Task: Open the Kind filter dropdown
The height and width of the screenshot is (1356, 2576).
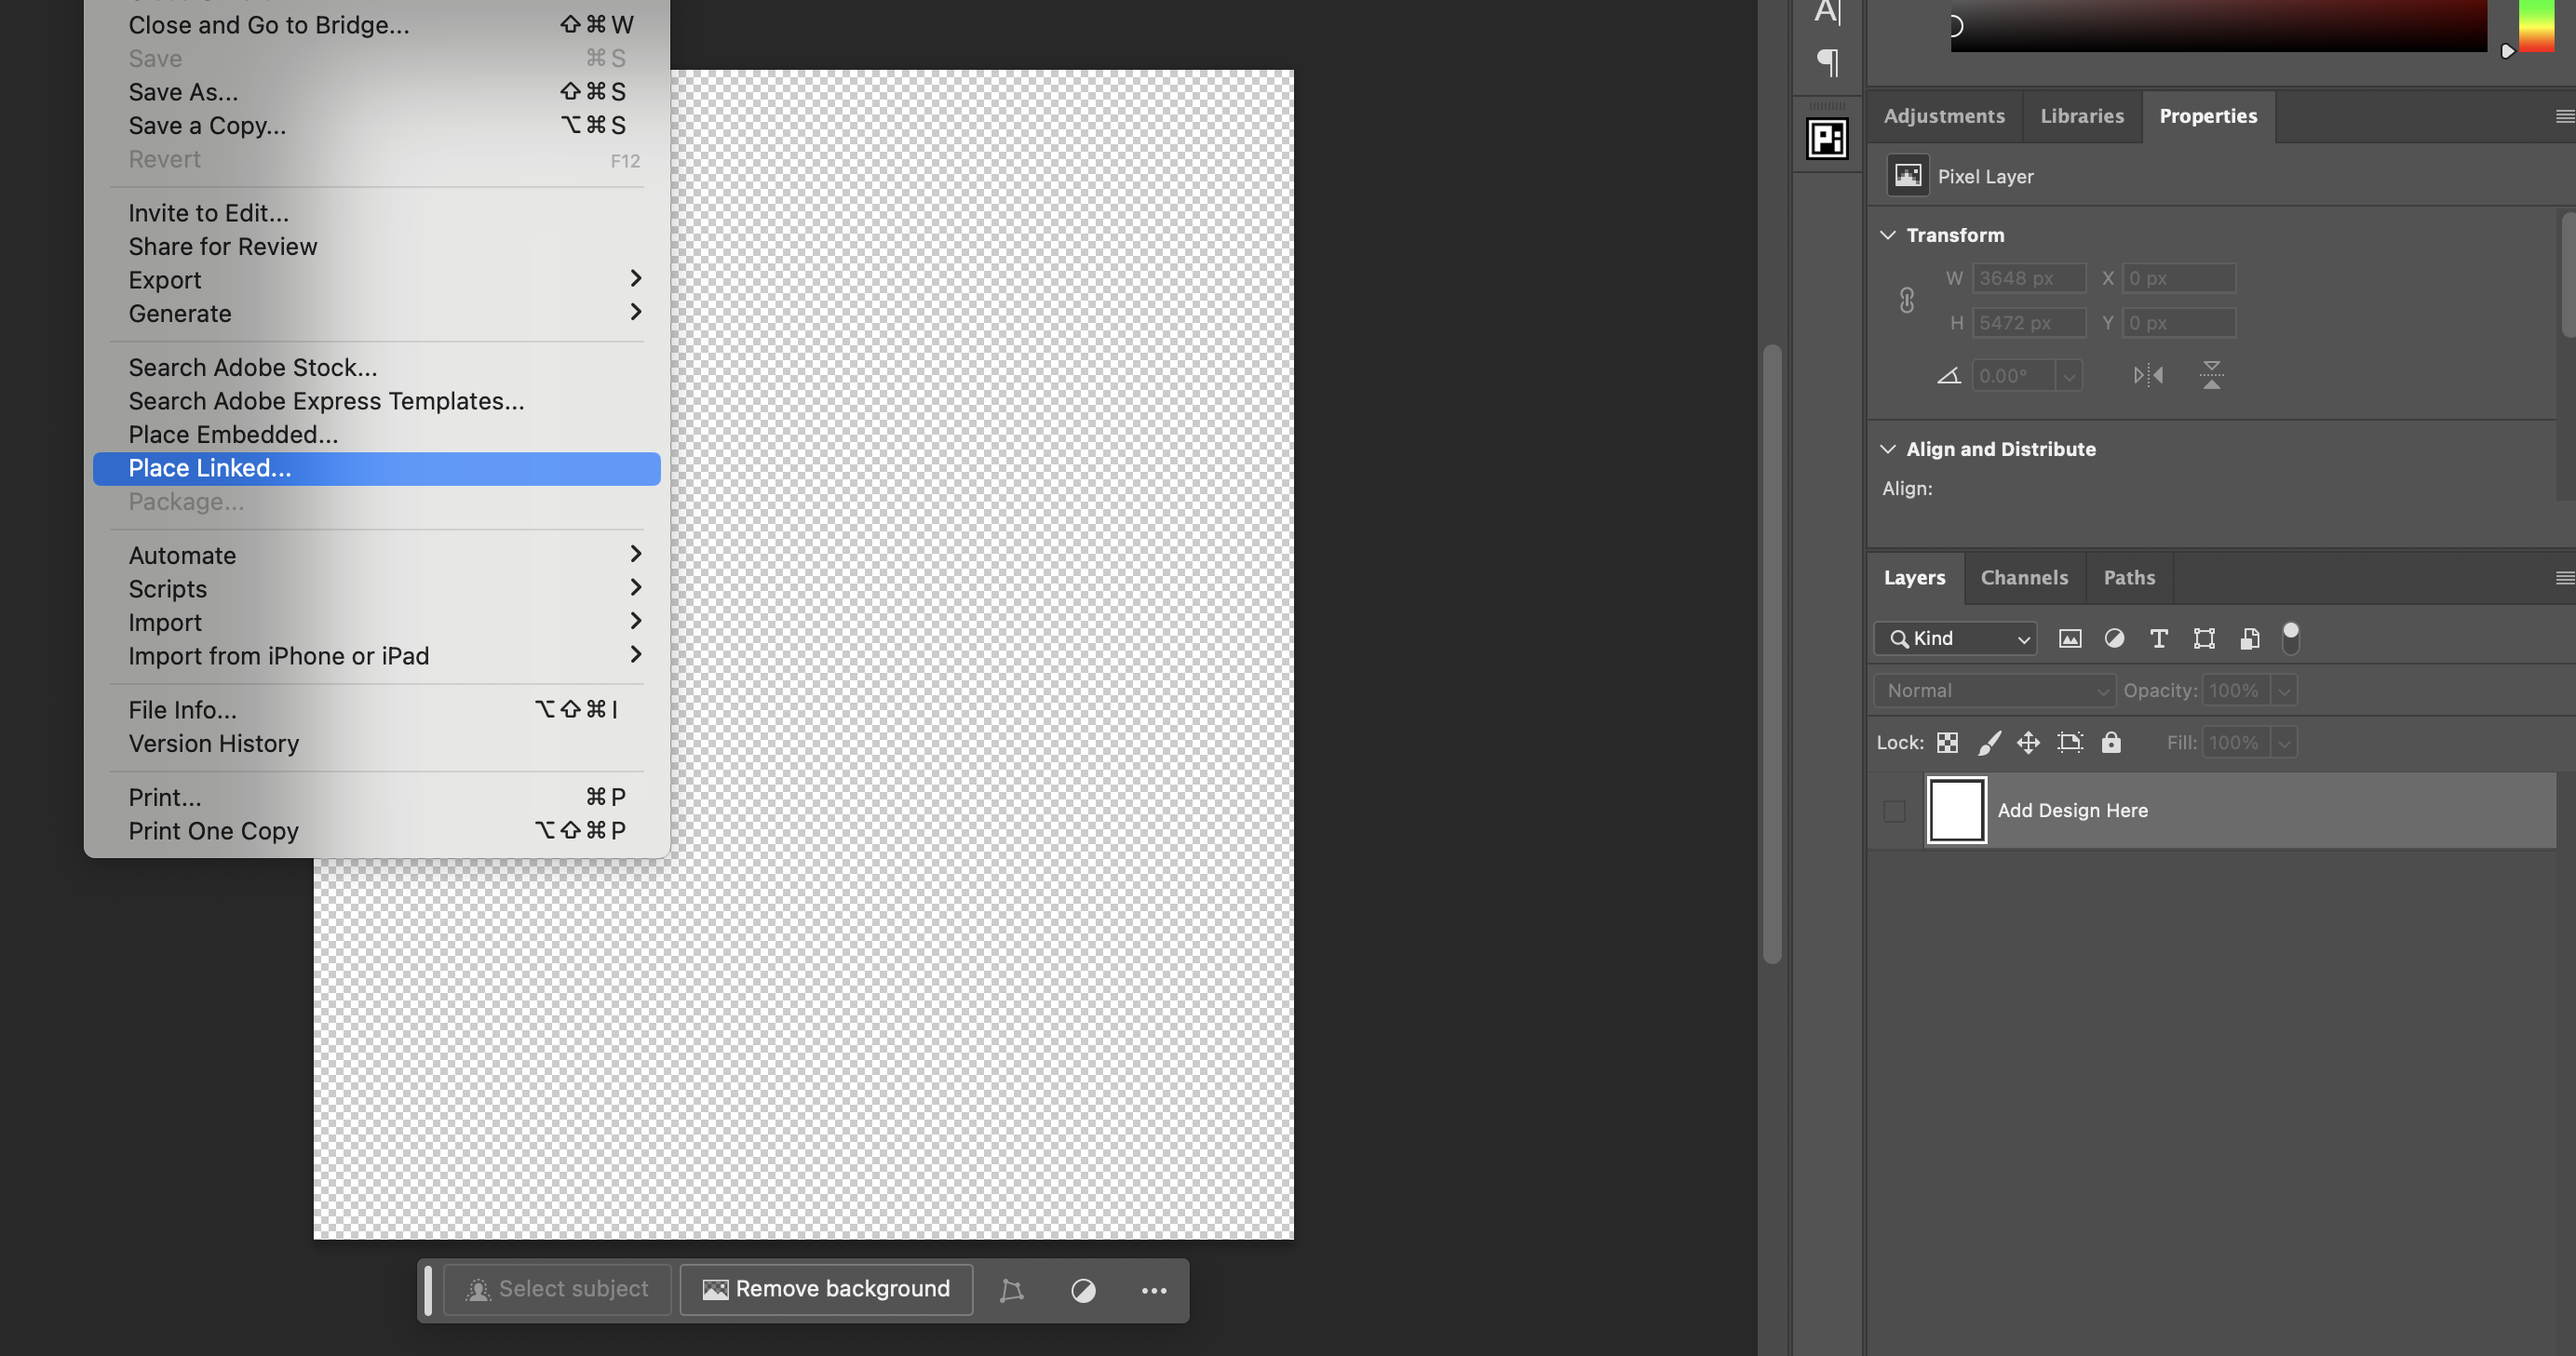Action: click(1955, 638)
